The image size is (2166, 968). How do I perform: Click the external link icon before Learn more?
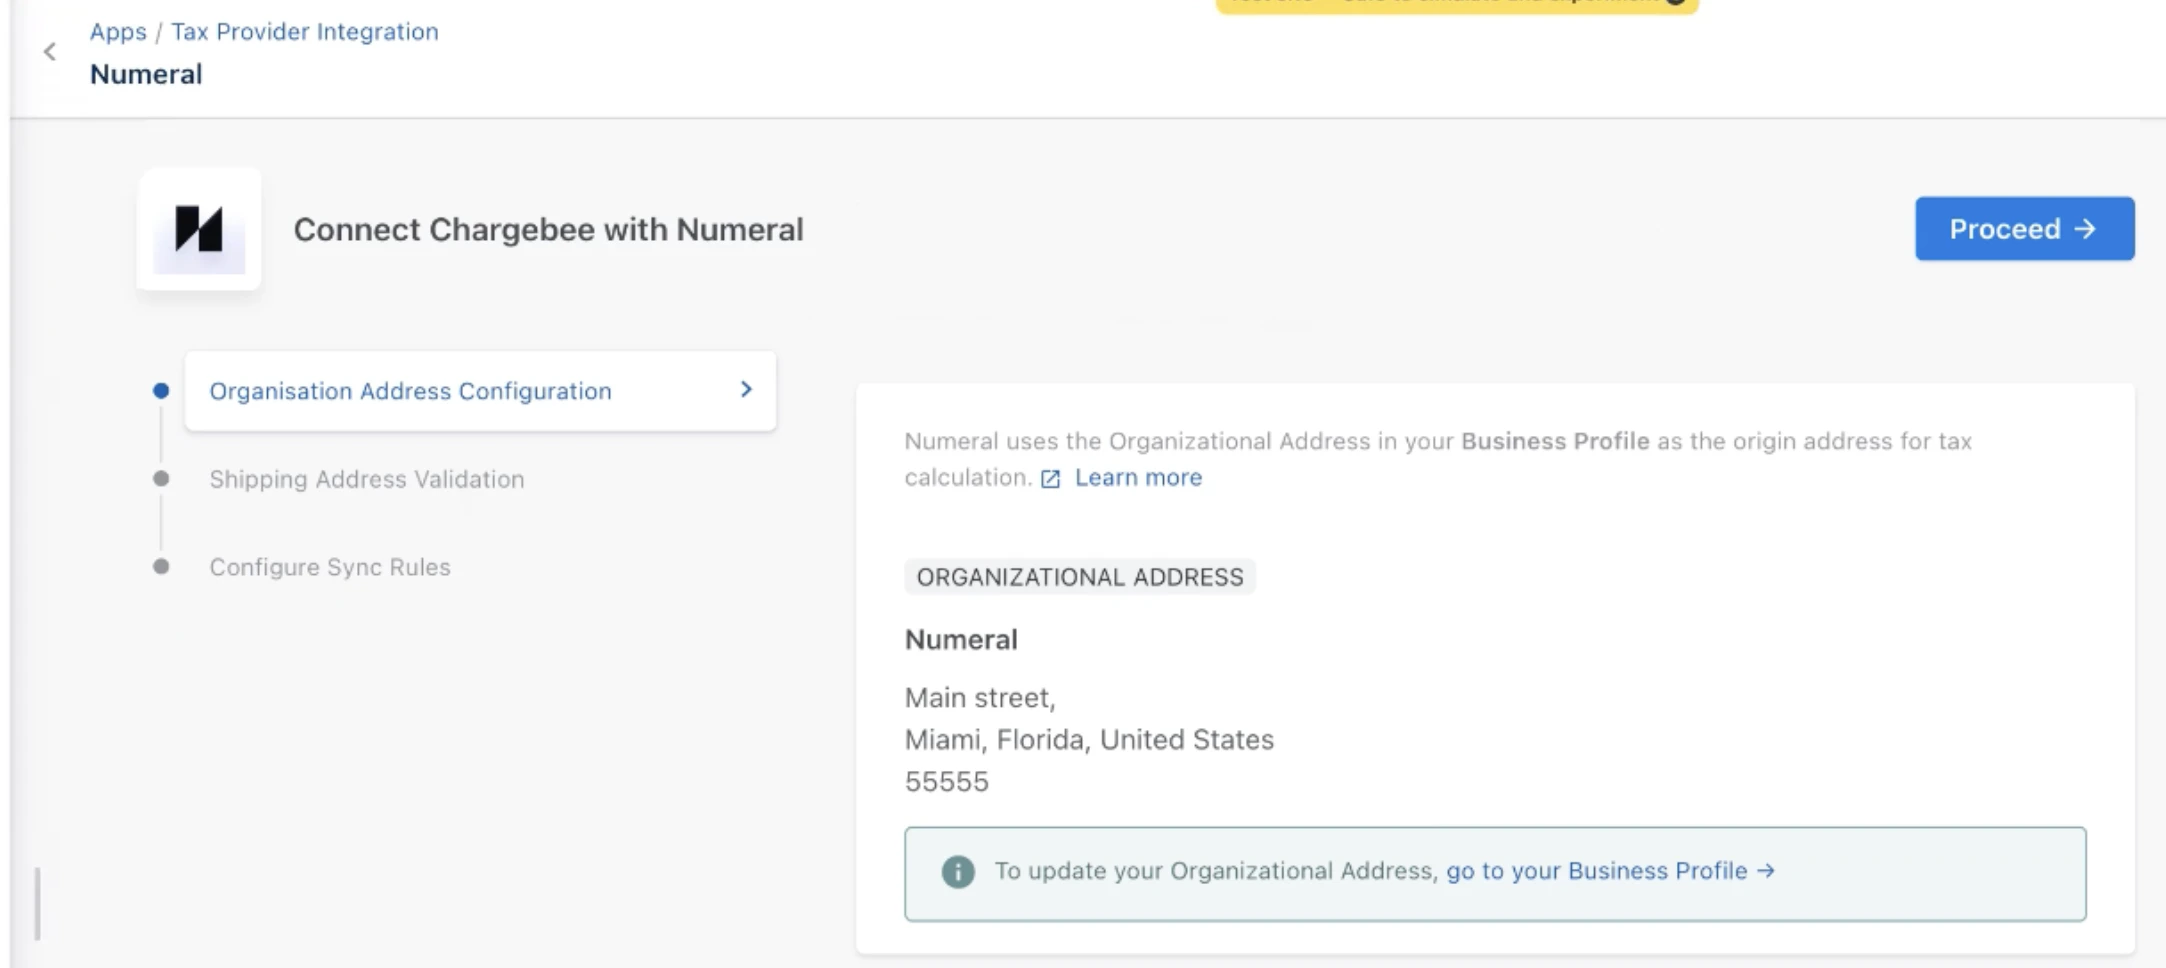(1050, 479)
